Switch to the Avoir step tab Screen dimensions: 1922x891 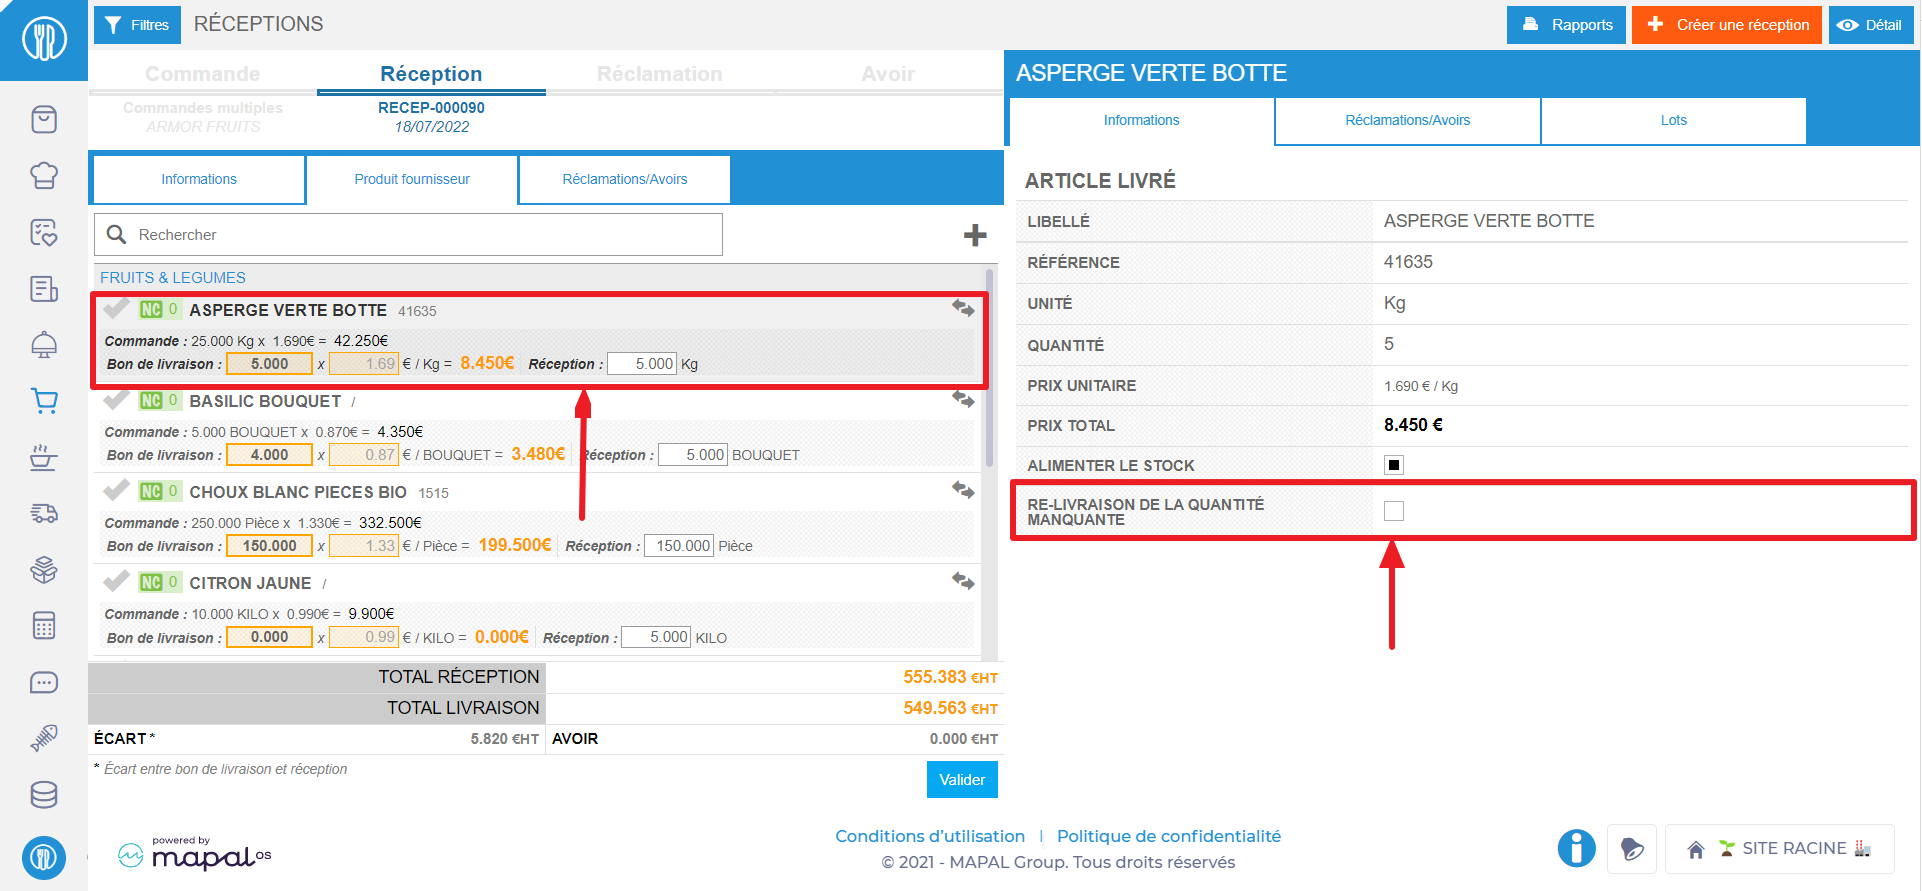click(888, 74)
